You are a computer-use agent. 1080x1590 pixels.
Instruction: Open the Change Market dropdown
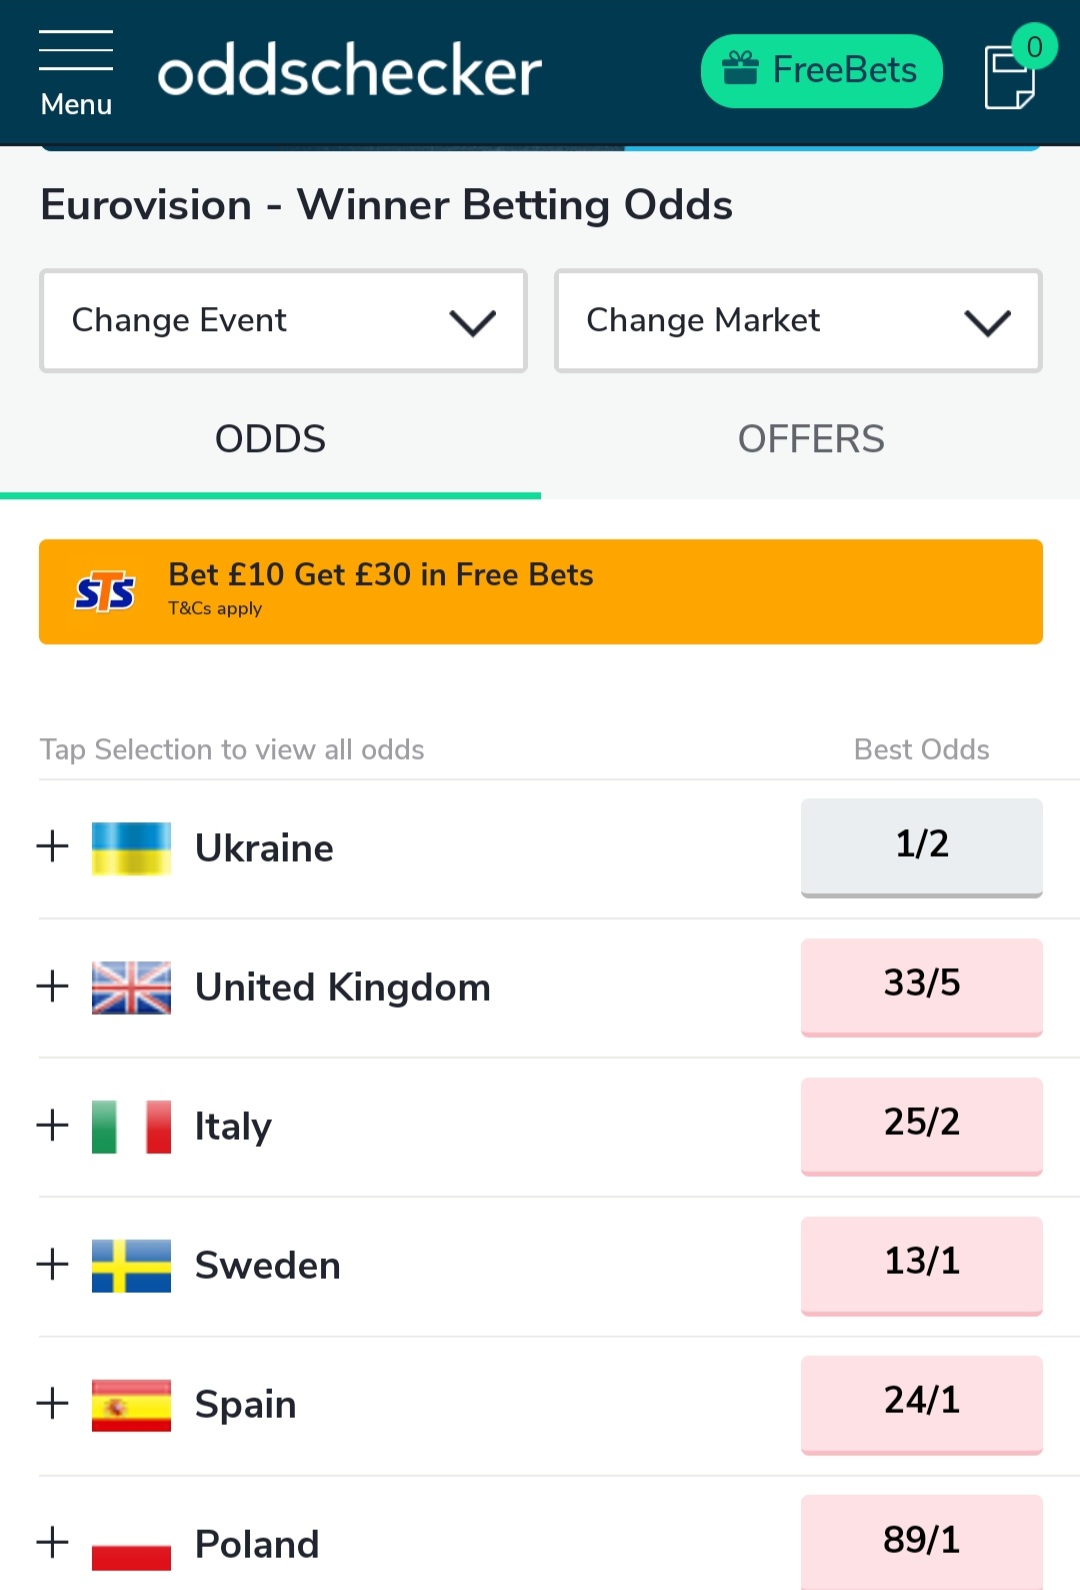pyautogui.click(x=798, y=321)
